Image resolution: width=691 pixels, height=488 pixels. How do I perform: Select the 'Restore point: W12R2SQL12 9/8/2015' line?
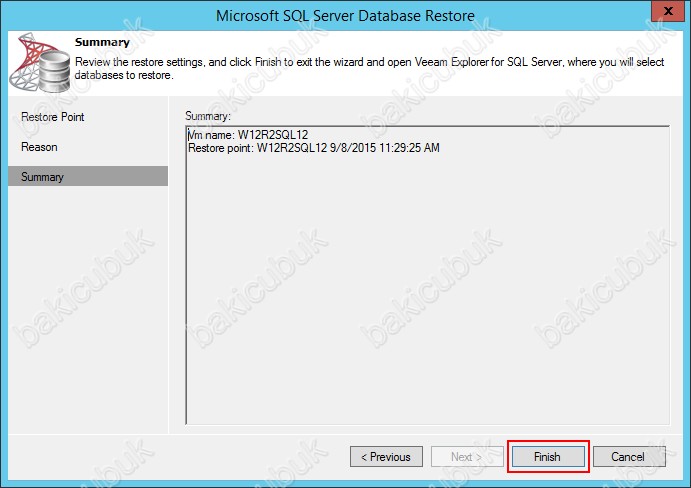(x=314, y=148)
